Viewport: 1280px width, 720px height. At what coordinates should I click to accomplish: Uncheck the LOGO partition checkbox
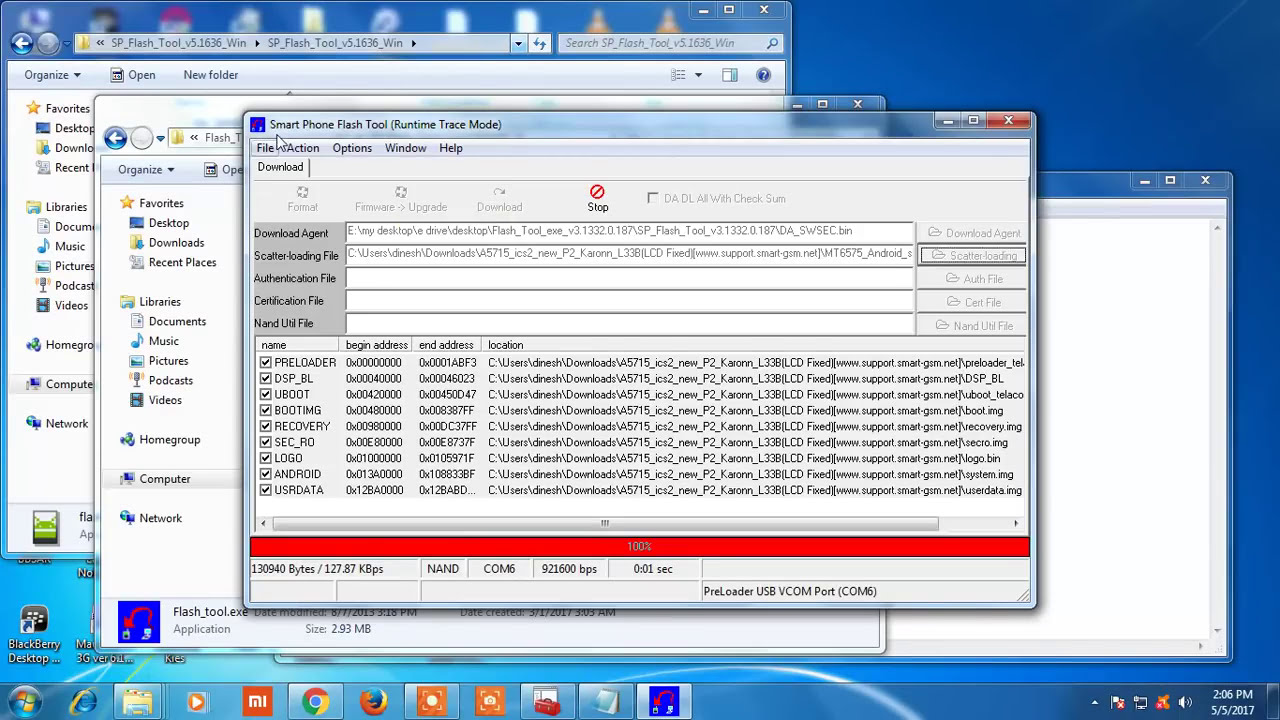click(x=265, y=459)
